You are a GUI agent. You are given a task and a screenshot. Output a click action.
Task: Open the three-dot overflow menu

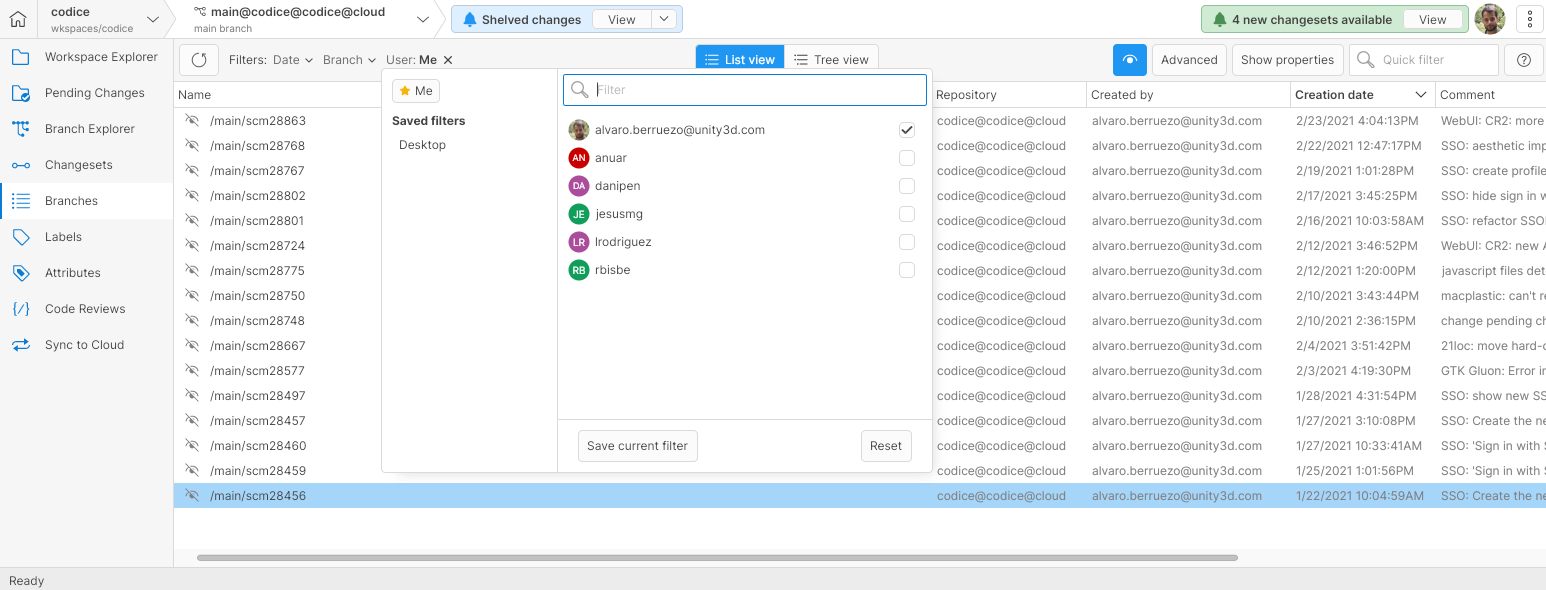coord(1530,18)
